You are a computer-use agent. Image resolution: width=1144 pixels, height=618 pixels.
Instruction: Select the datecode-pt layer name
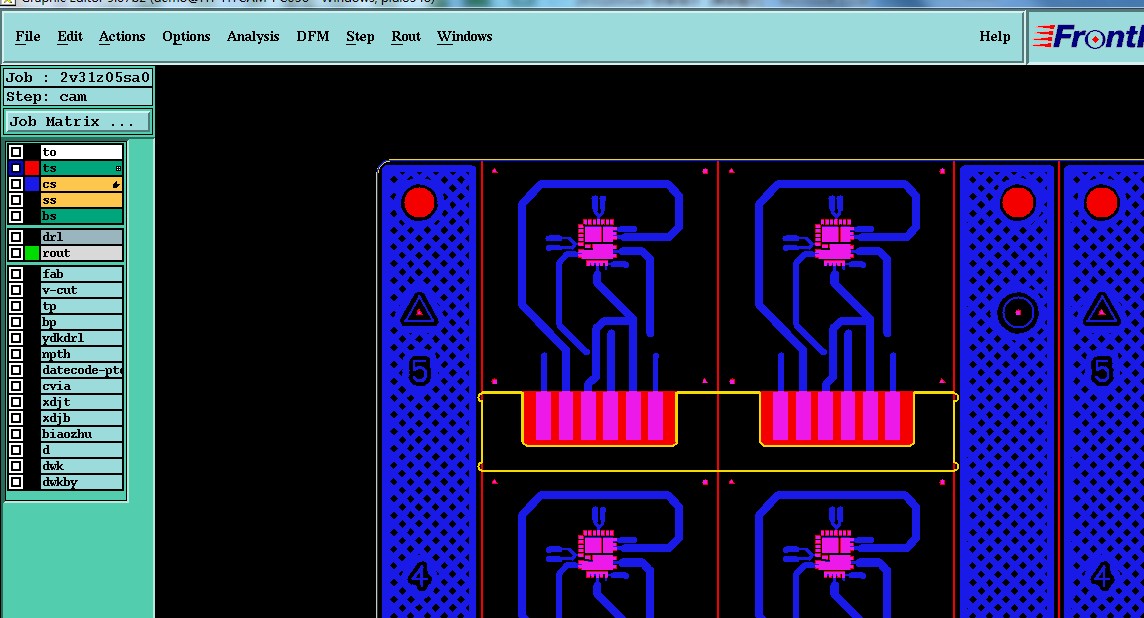82,371
